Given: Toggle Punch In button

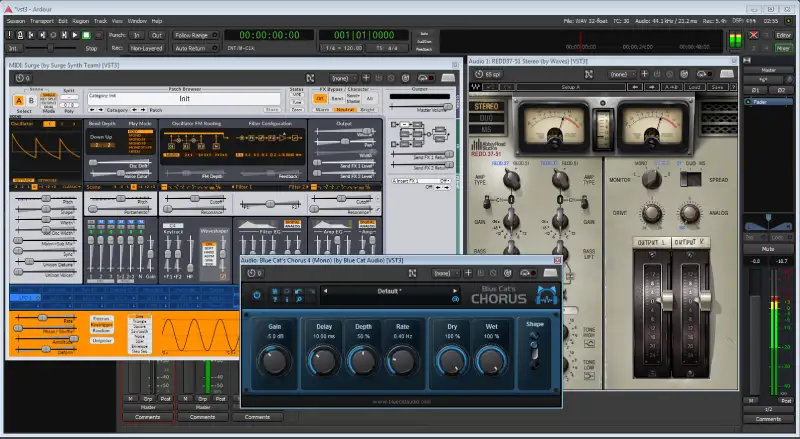Looking at the screenshot, I should coord(136,35).
